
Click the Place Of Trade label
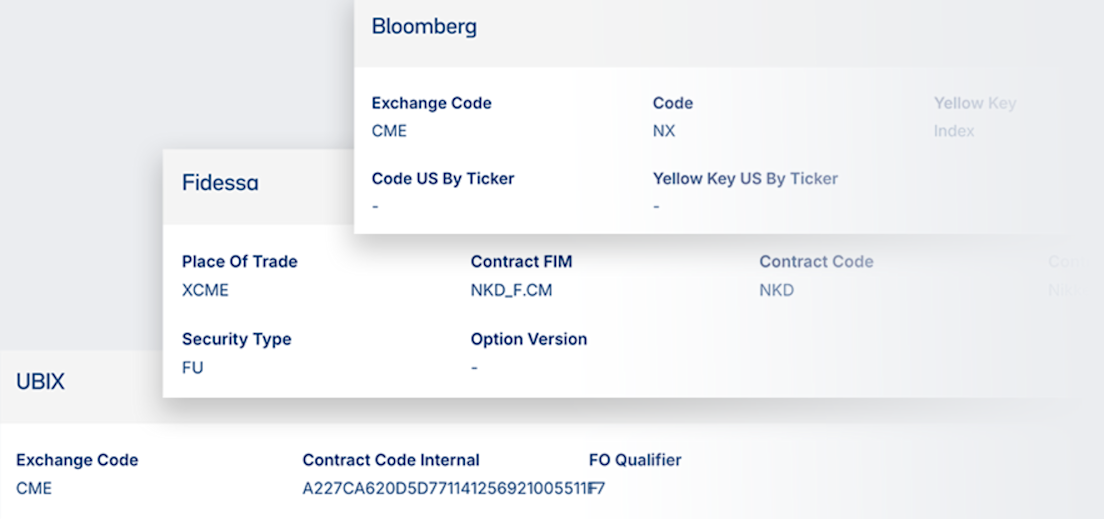pos(239,262)
